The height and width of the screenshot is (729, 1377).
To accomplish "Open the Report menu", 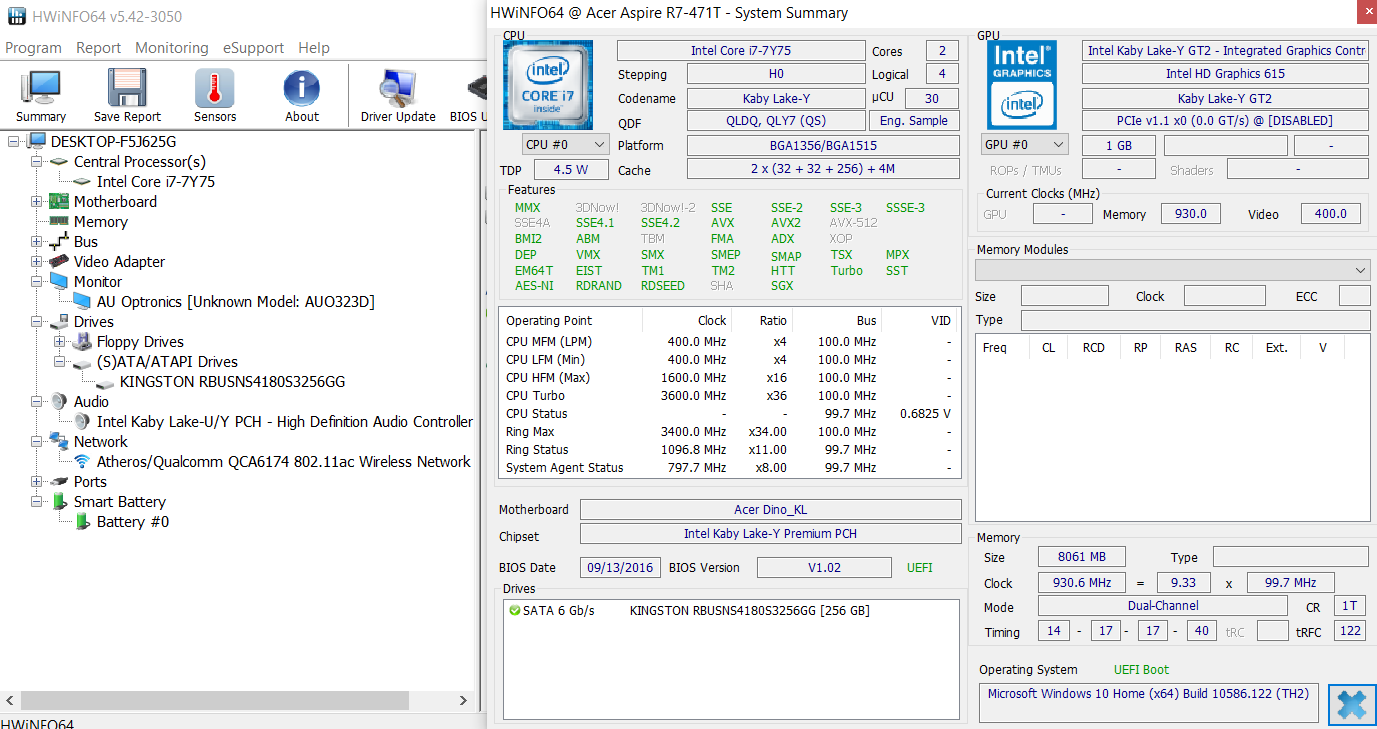I will 98,48.
